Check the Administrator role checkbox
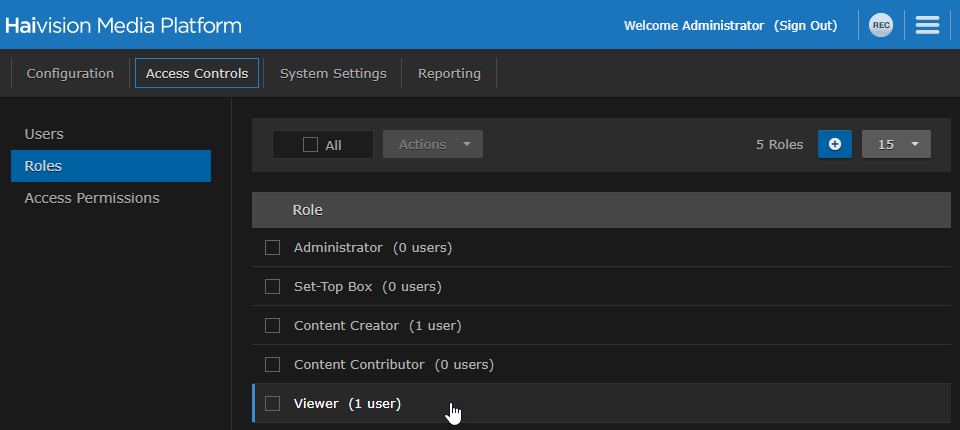 272,248
